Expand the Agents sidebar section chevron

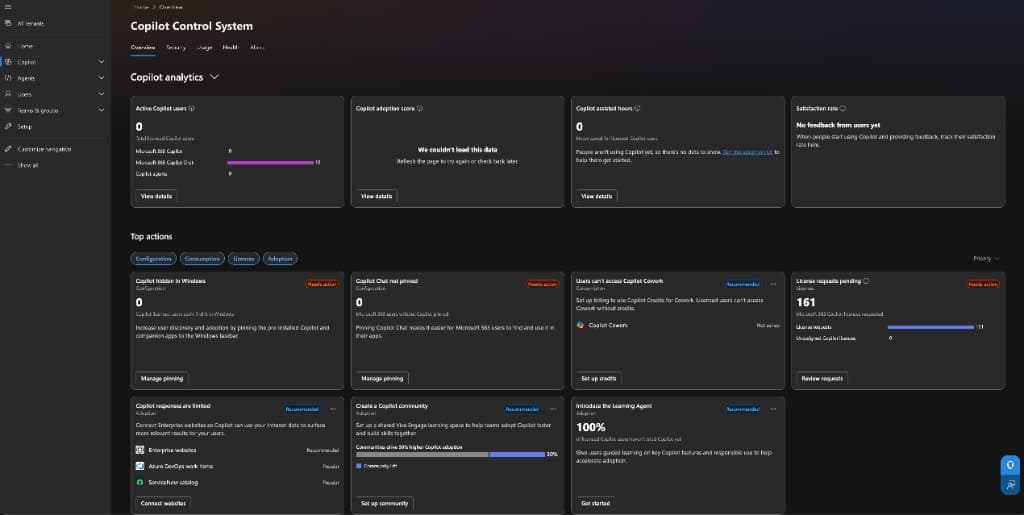click(101, 78)
